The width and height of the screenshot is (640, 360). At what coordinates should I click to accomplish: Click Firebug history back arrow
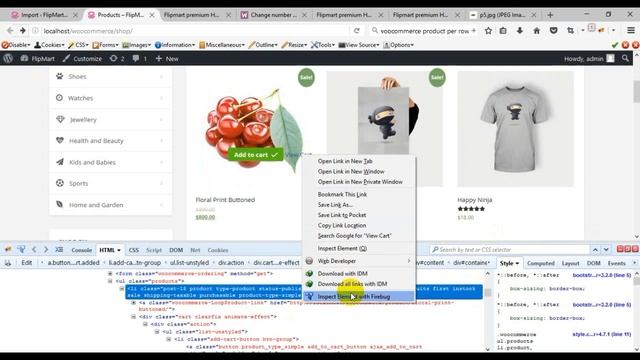[x=34, y=249]
